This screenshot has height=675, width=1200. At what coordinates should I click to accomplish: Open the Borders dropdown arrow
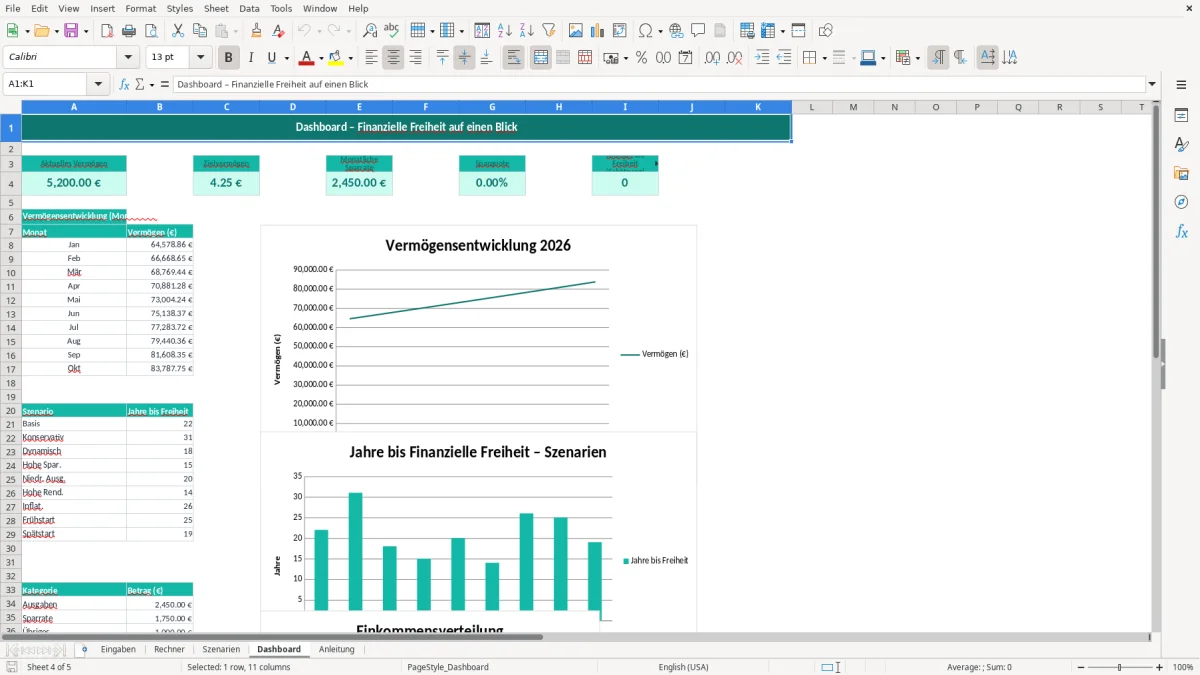point(823,58)
